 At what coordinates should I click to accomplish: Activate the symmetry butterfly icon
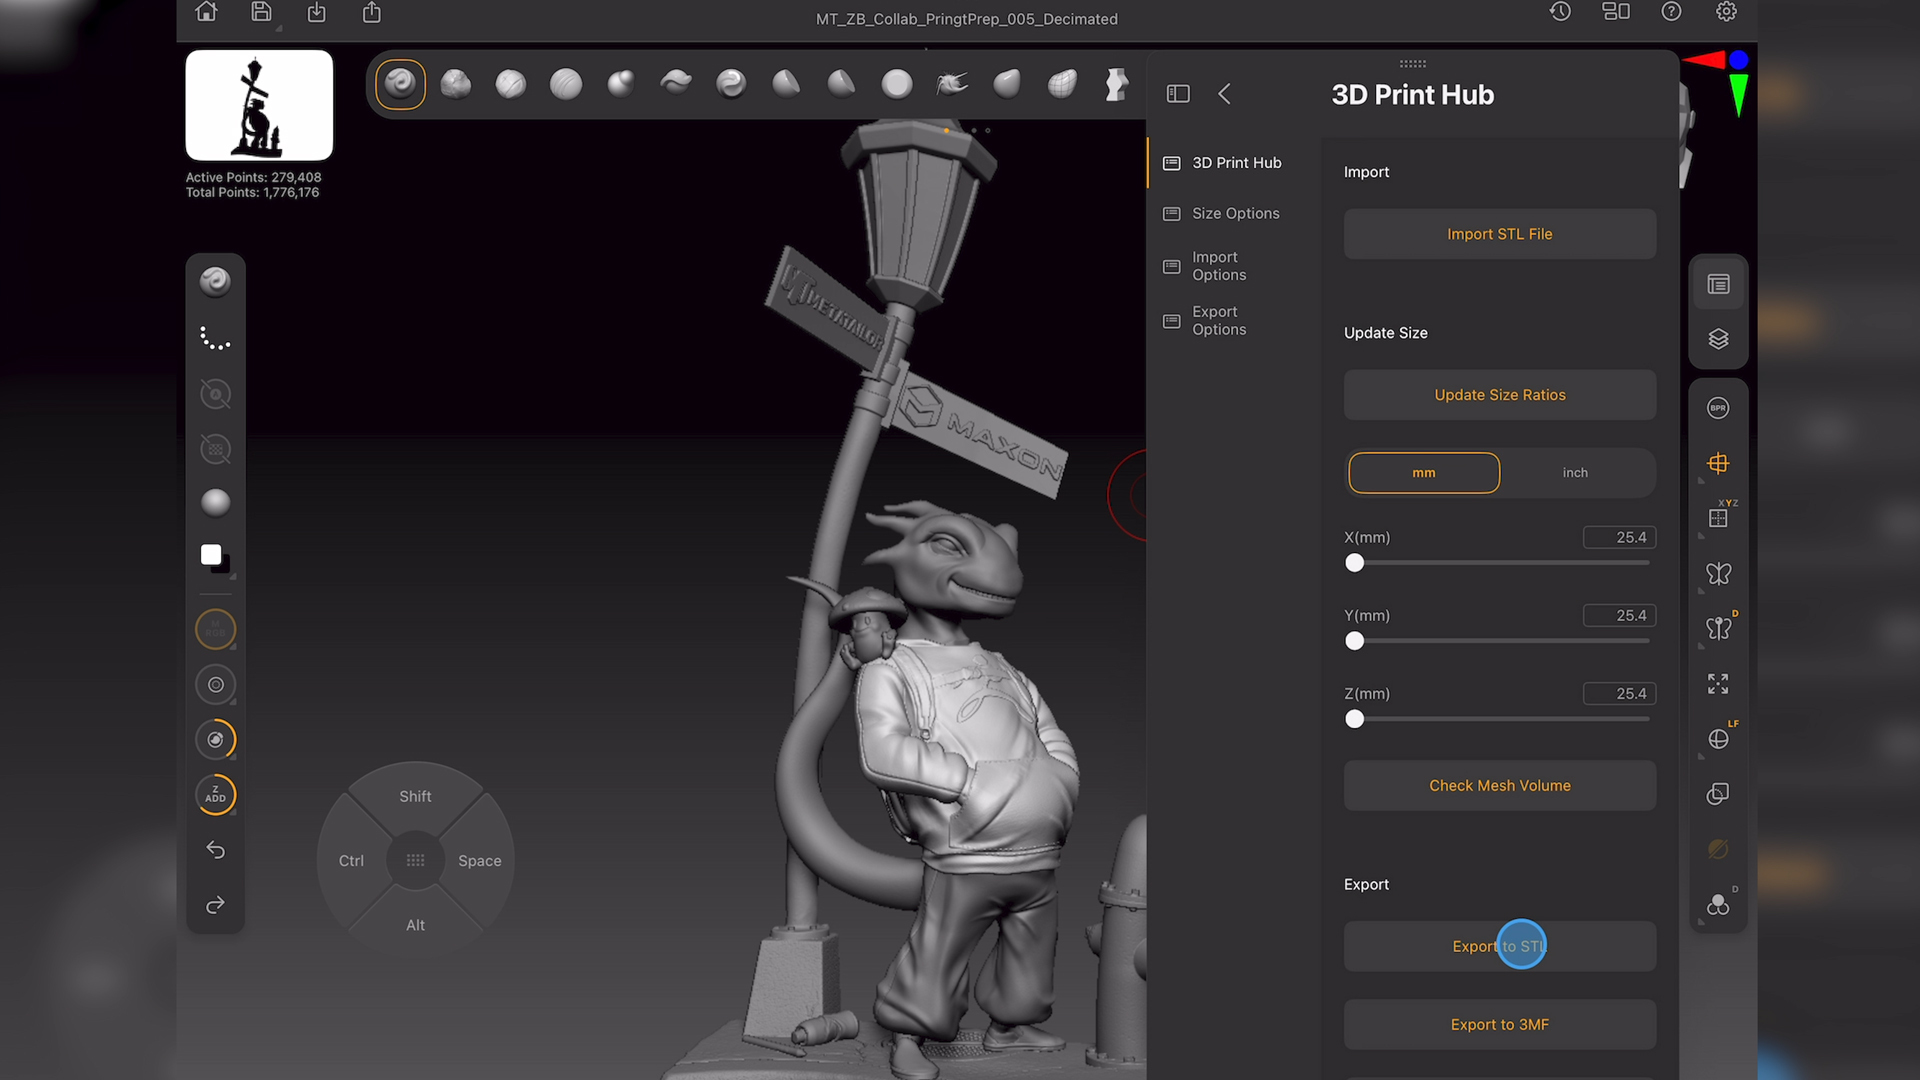[x=1718, y=573]
